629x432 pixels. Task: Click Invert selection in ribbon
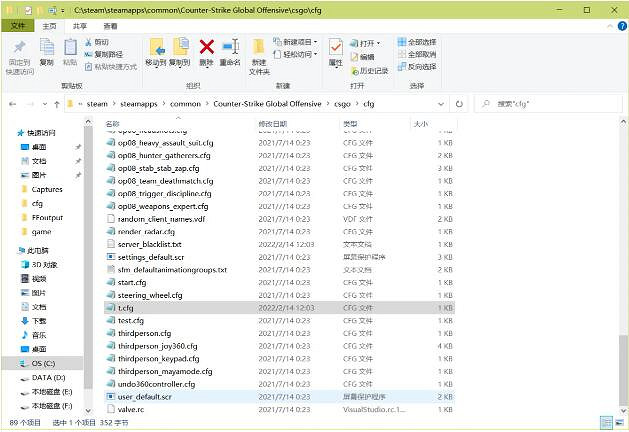(x=417, y=67)
